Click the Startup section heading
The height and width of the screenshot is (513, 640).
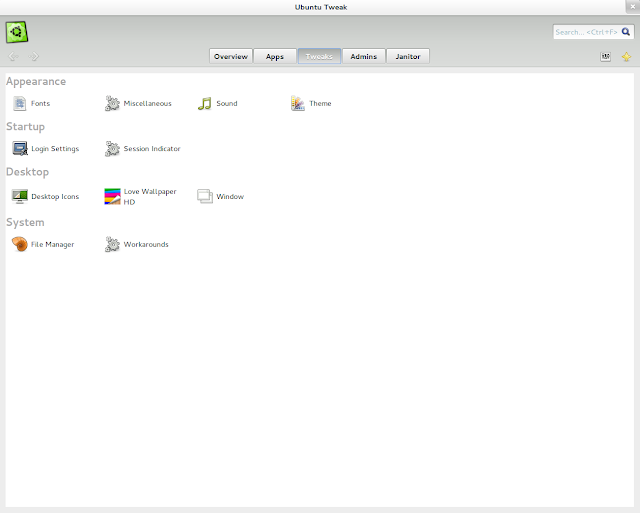[x=25, y=127]
